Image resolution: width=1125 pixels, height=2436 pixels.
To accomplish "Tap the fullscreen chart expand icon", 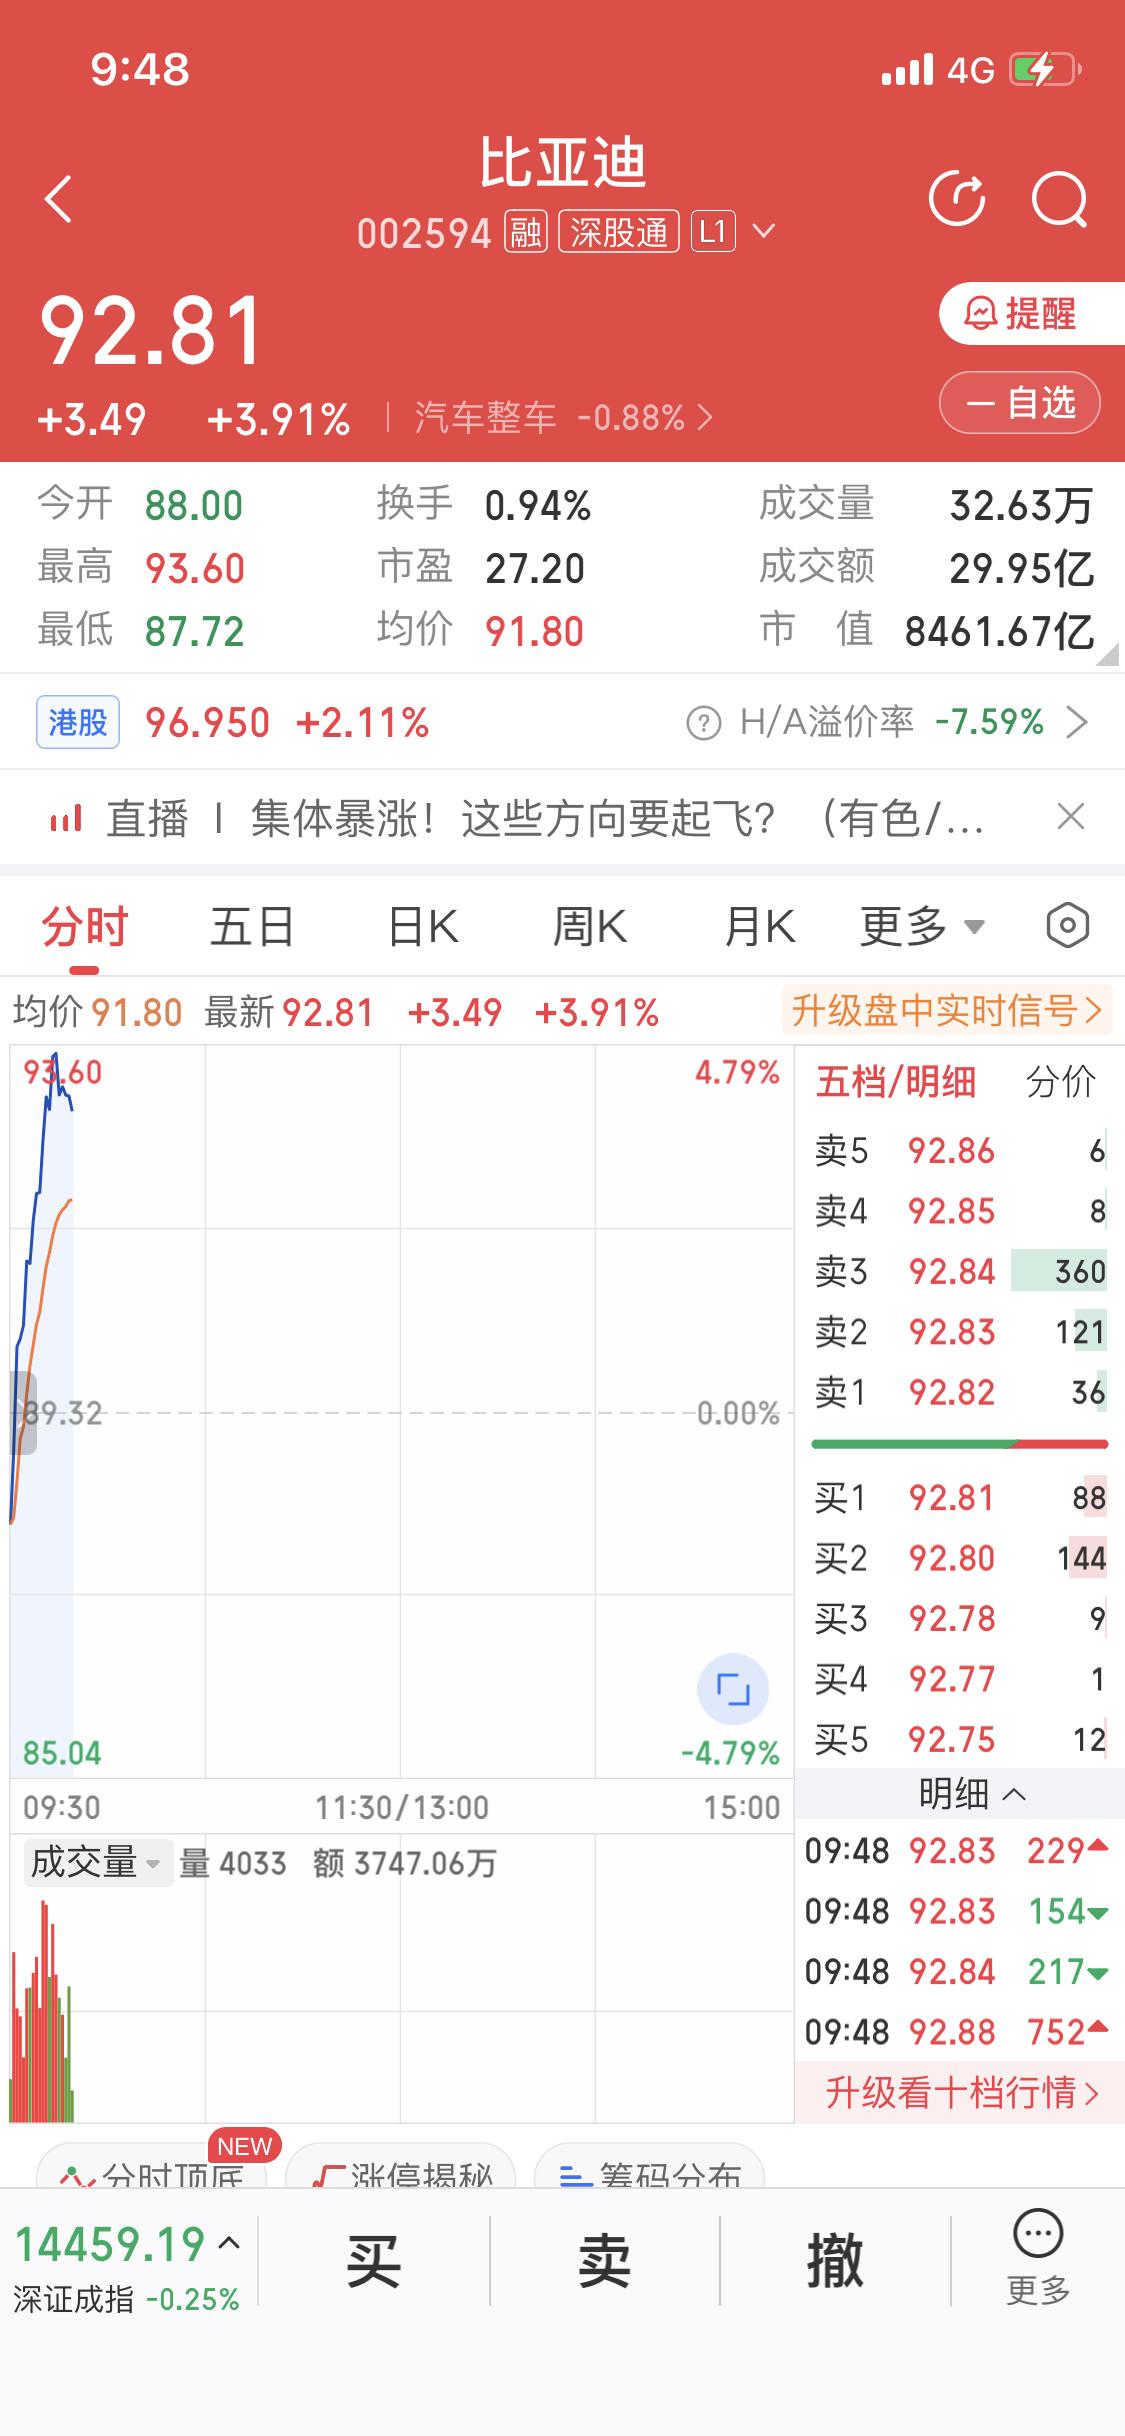I will (x=733, y=1690).
